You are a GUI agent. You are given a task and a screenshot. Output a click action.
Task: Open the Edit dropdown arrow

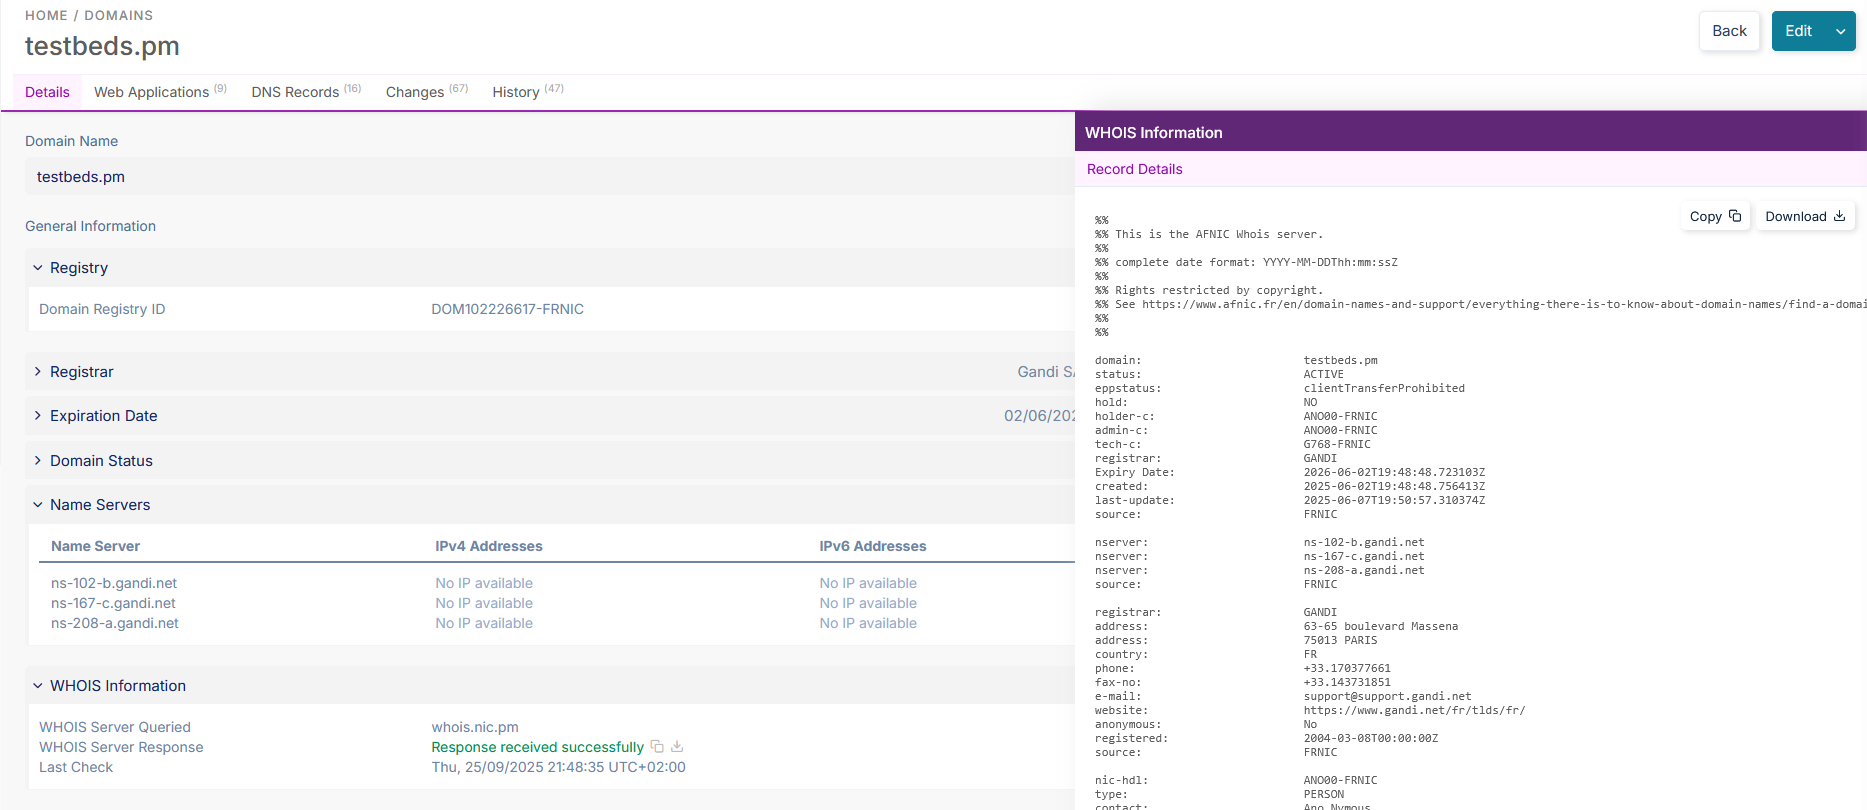[1840, 31]
